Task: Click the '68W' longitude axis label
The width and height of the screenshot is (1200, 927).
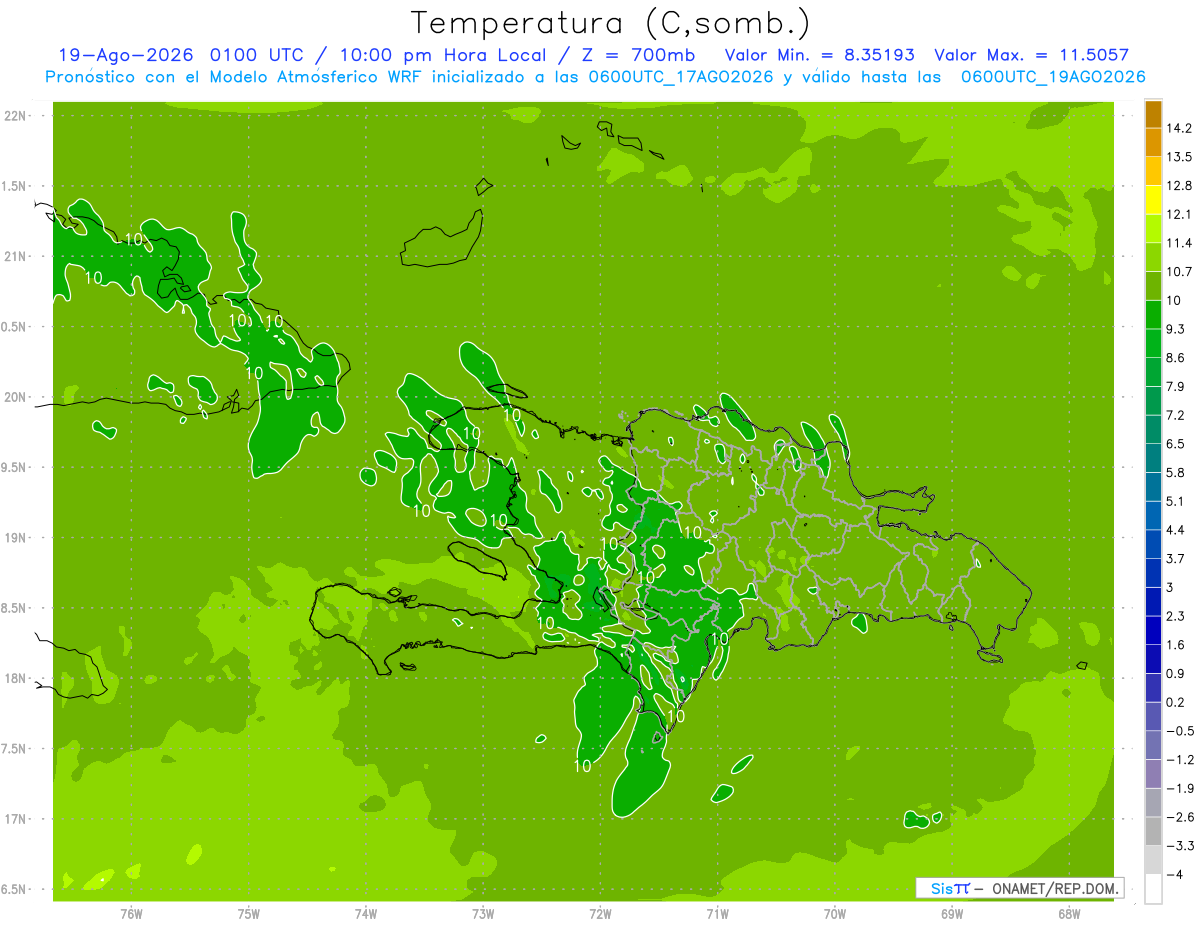Action: tap(1069, 915)
